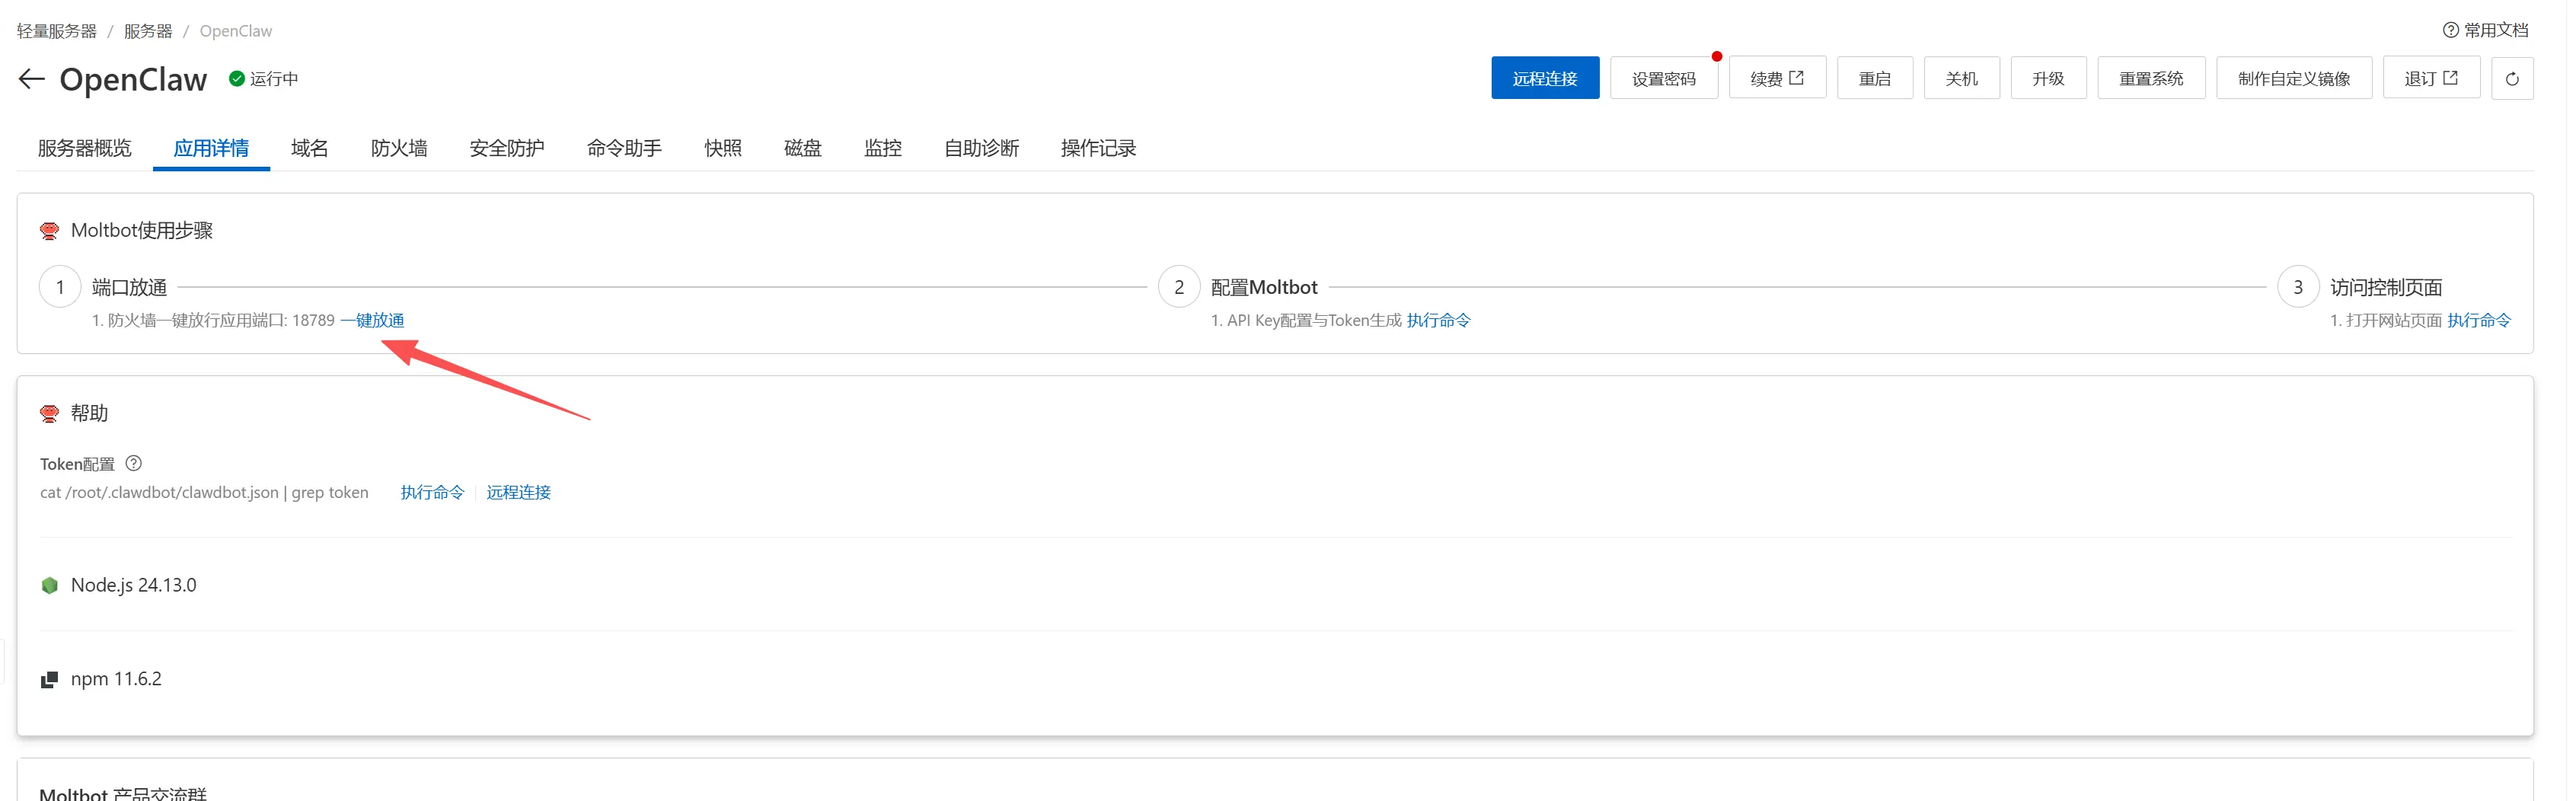The height and width of the screenshot is (801, 2576).
Task: Click the Node.js green hexagon icon
Action: [x=49, y=585]
